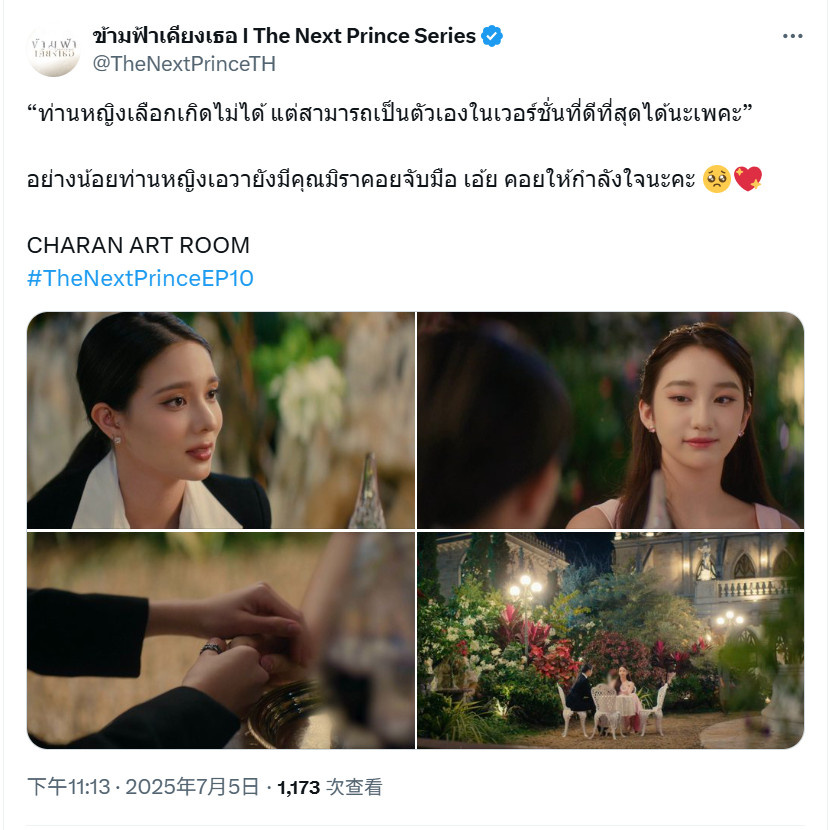
Task: Open The Next Prince Series profile avatar
Action: (53, 50)
